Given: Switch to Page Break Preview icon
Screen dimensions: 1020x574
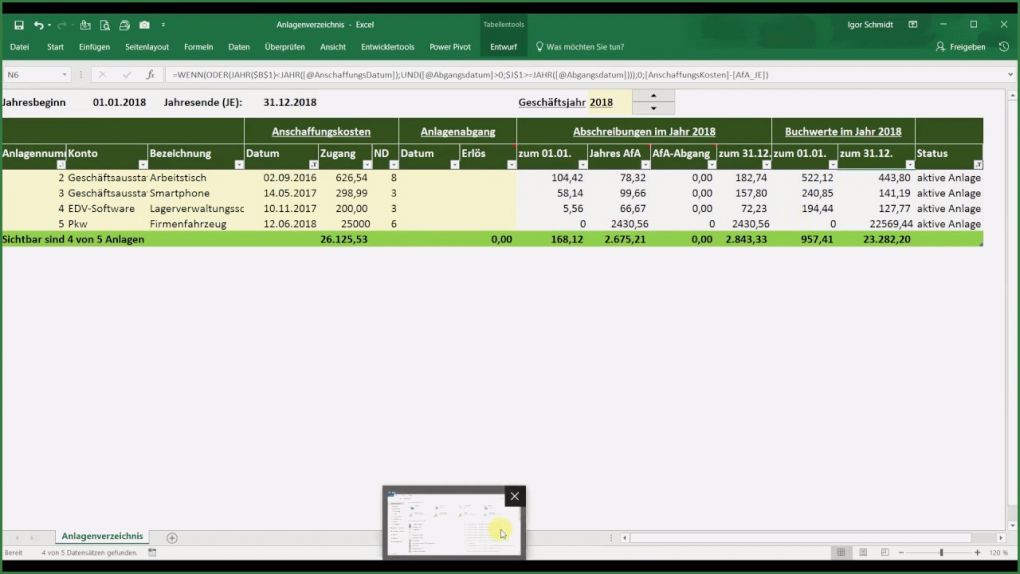Looking at the screenshot, I should click(x=885, y=553).
